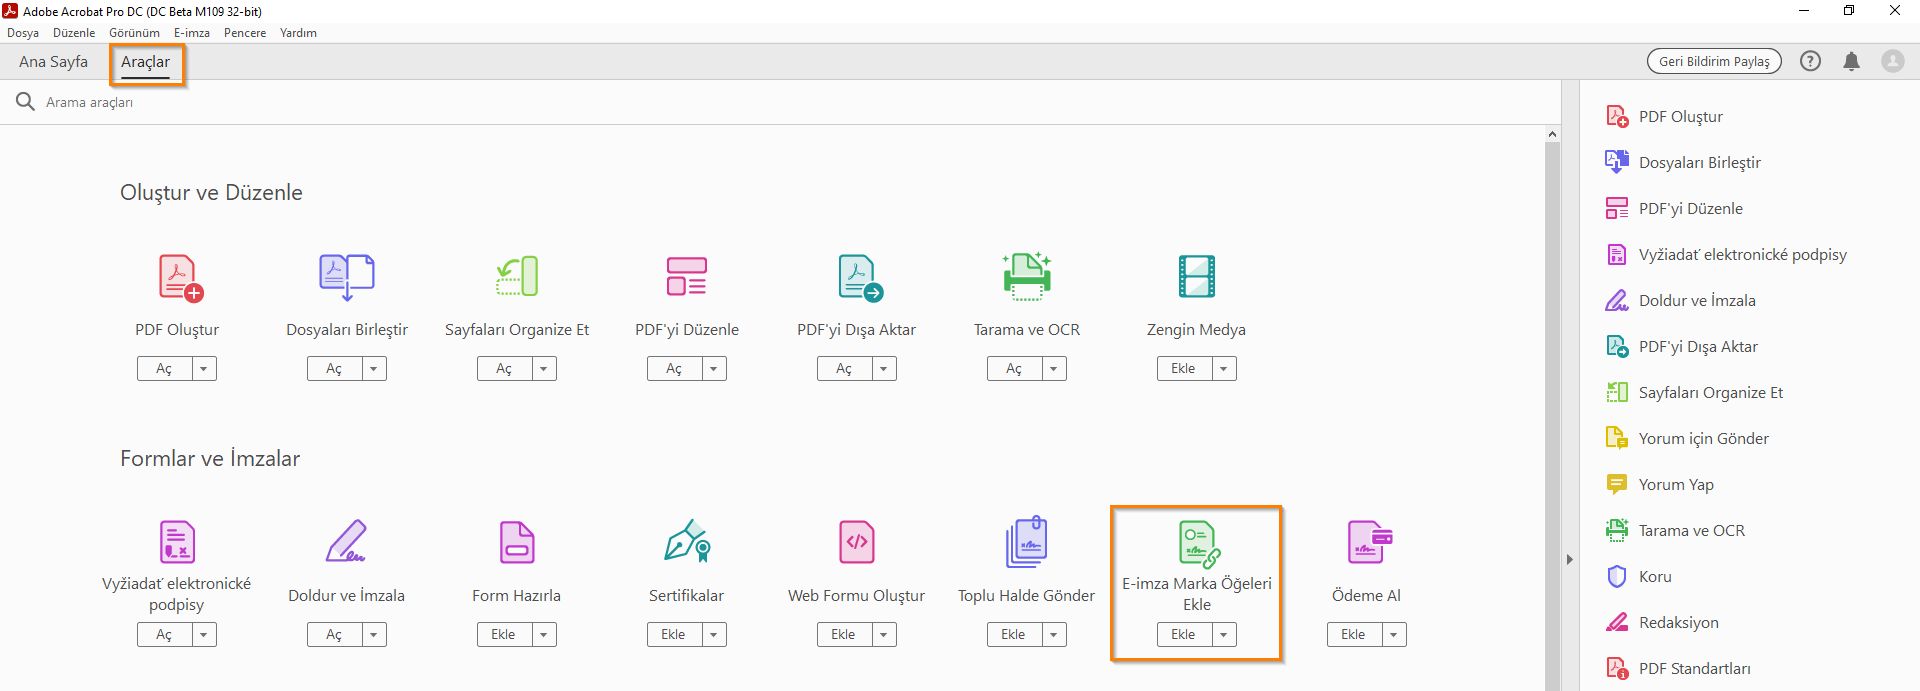The width and height of the screenshot is (1920, 691).
Task: Click Ekle button under E-imza Marka Öğeleri Ekle
Action: click(1184, 635)
